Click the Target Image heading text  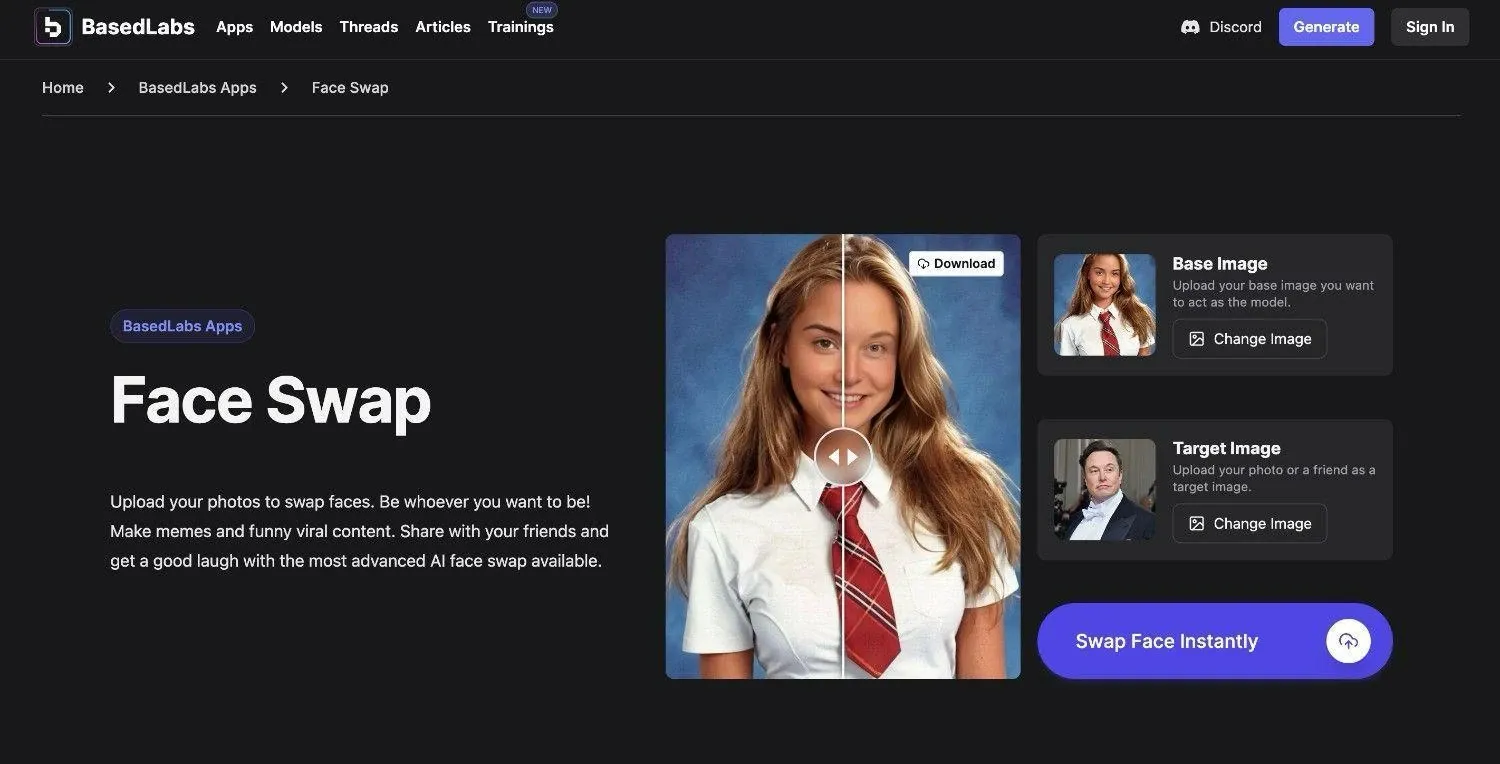(x=1227, y=449)
